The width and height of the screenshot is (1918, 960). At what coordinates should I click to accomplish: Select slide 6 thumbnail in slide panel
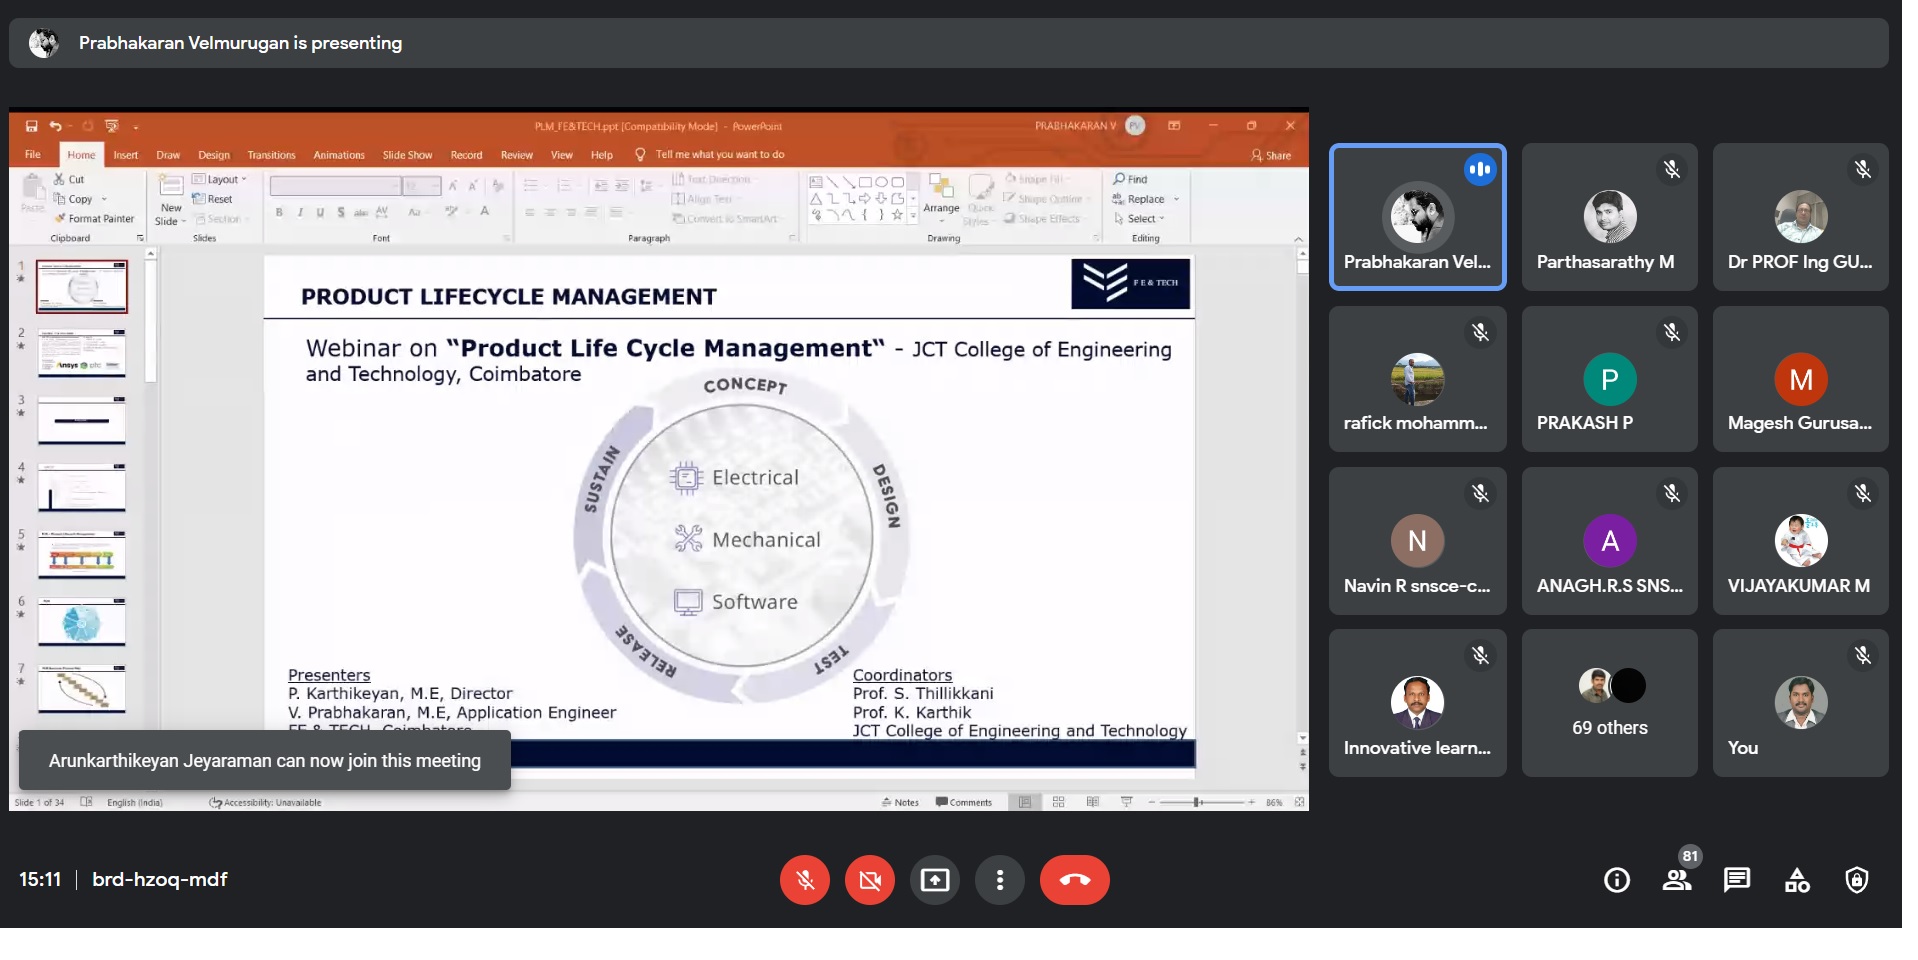pyautogui.click(x=82, y=624)
